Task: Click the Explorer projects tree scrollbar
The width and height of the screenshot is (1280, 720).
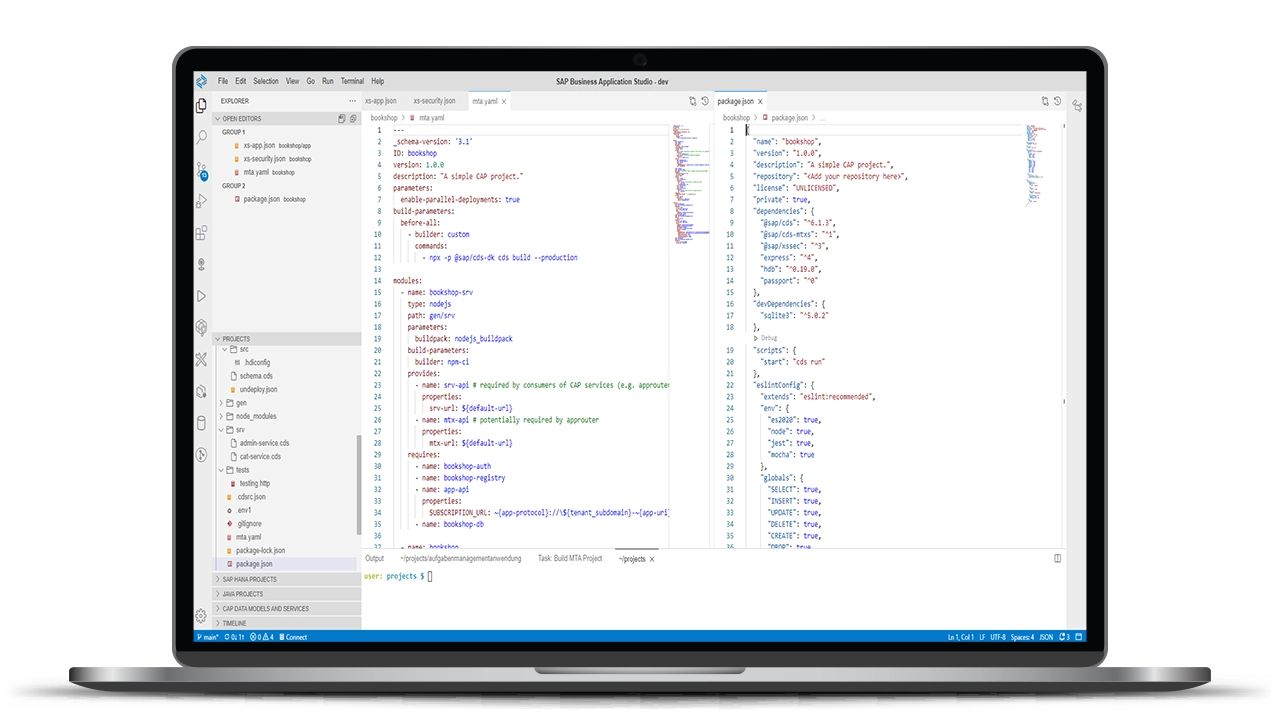Action: coord(359,483)
